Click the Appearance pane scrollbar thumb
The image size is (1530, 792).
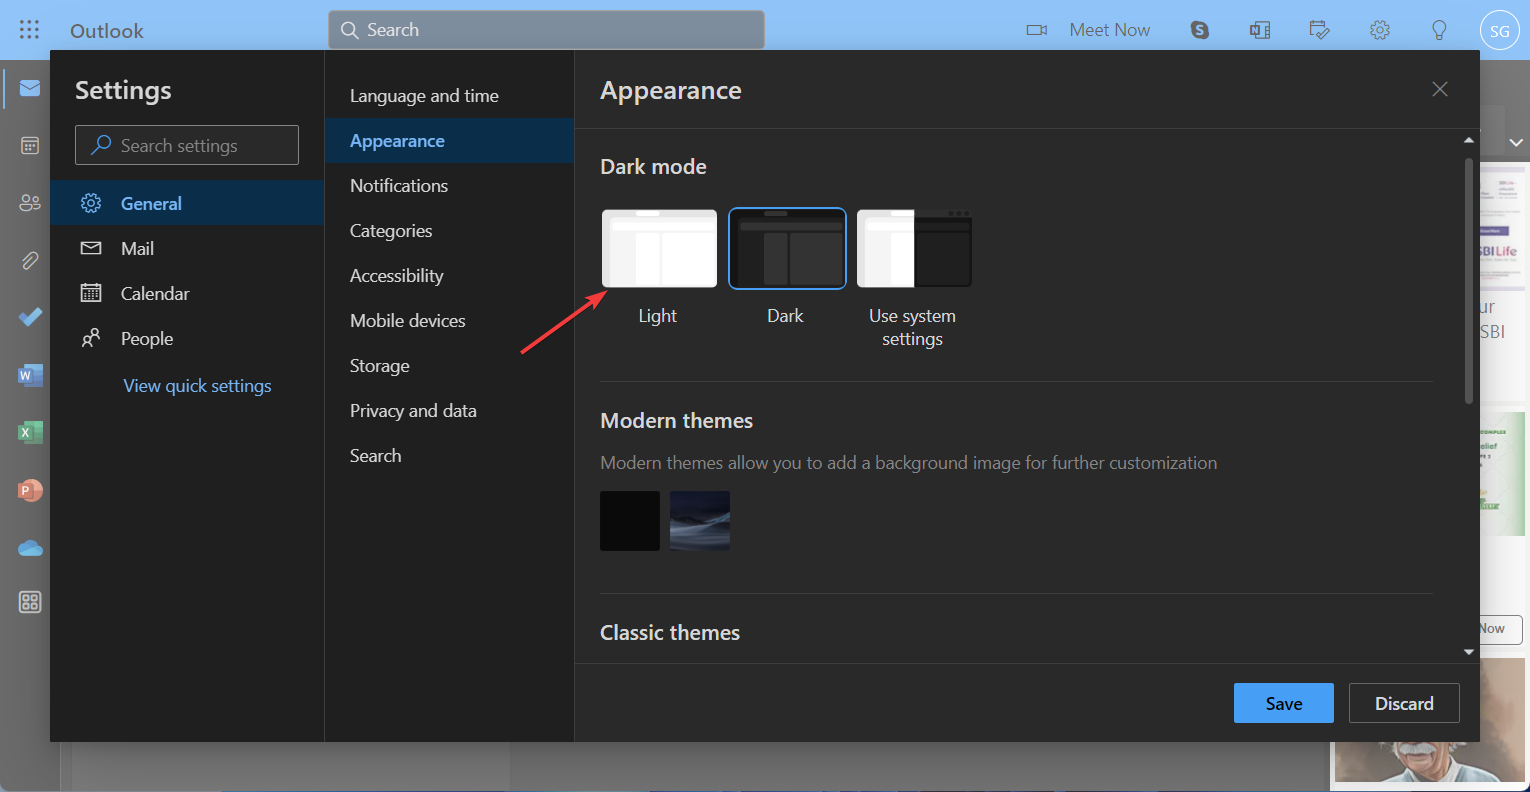coord(1469,280)
